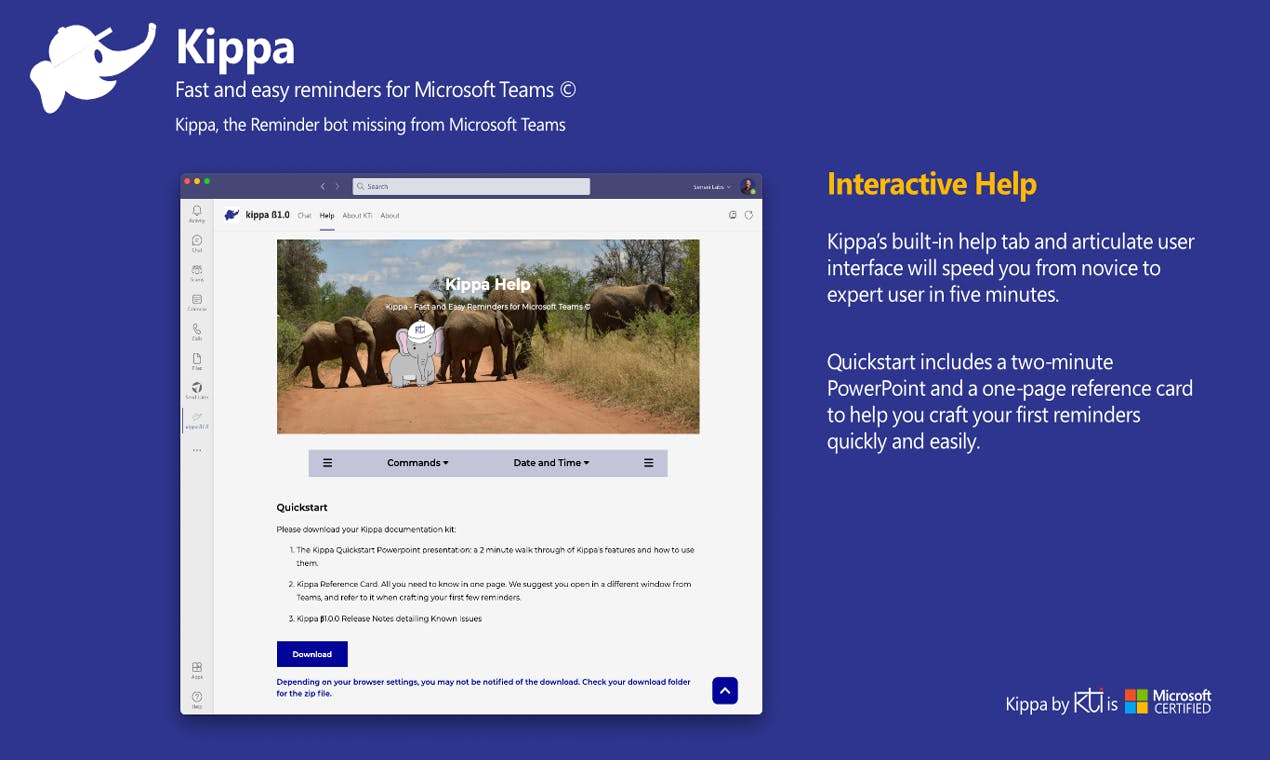The image size is (1270, 760).
Task: Switch to the About KTi tab
Action: pos(357,215)
